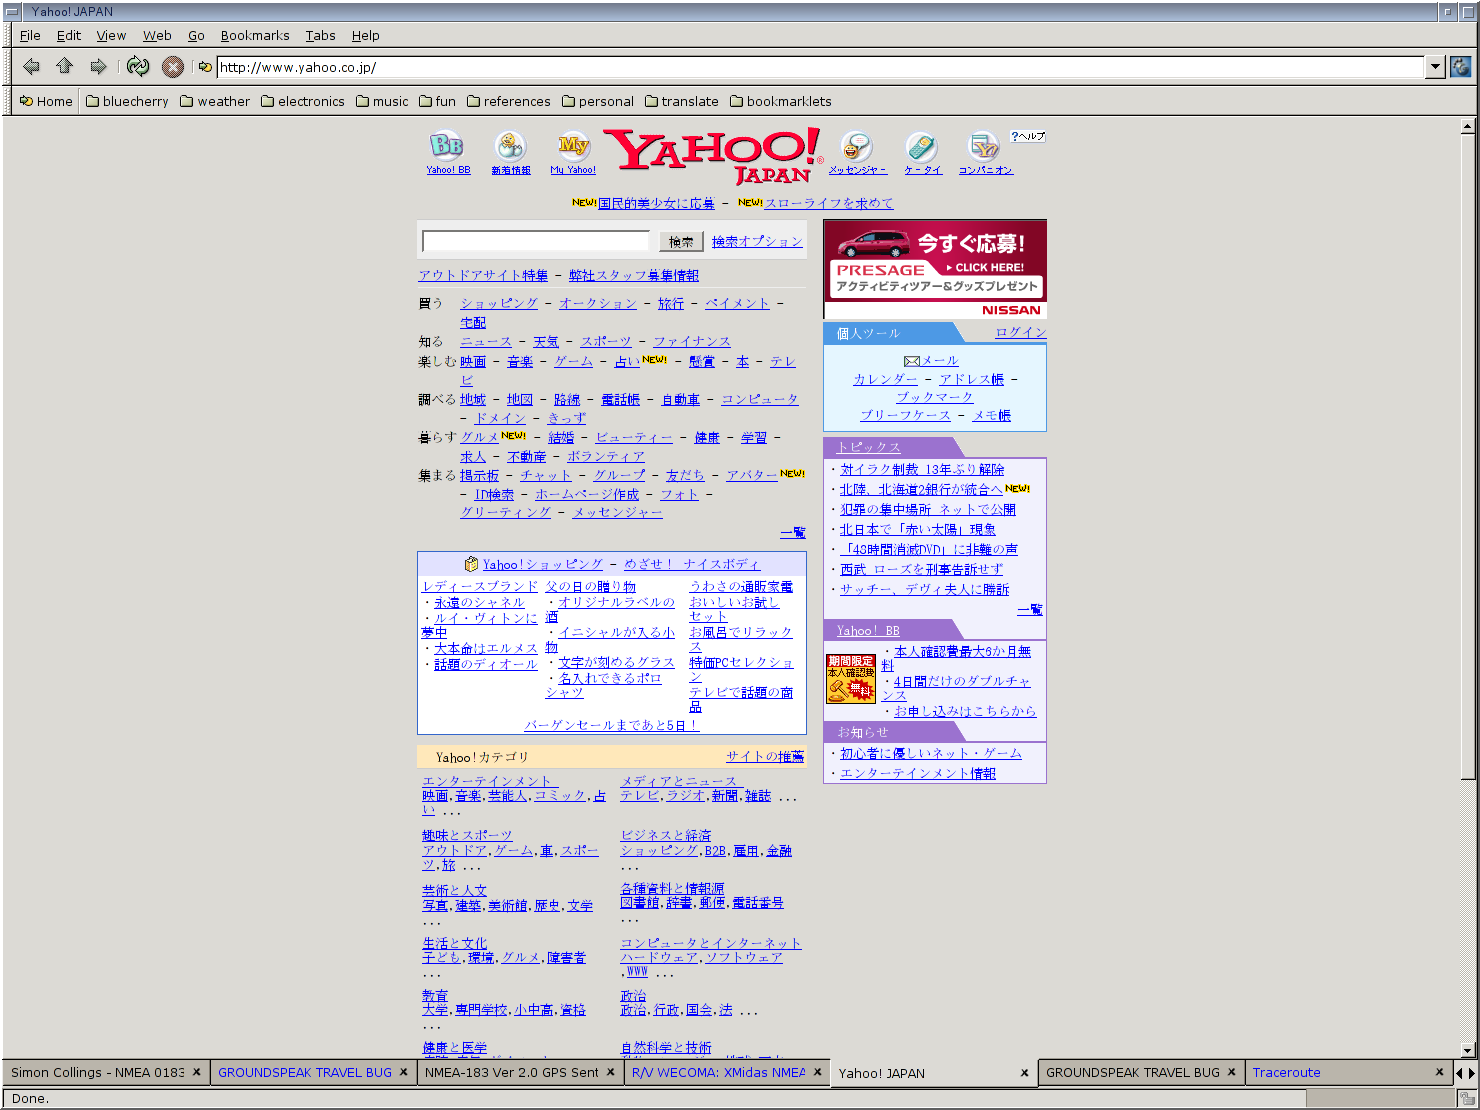
Task: Open the カレンダー link
Action: tap(885, 379)
